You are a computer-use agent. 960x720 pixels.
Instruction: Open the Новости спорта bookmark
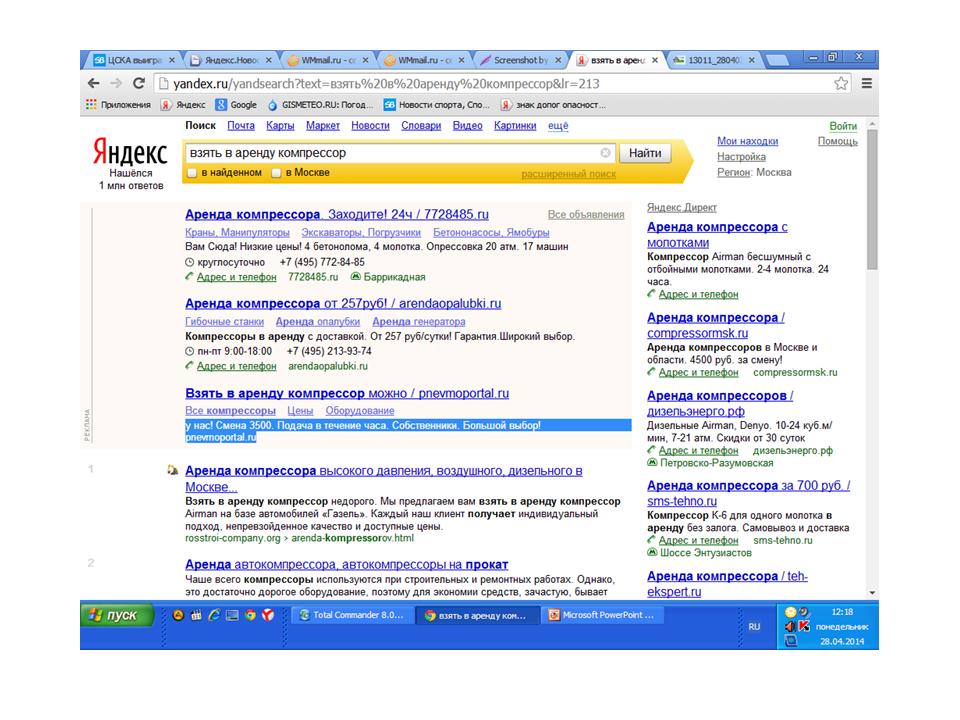(x=437, y=105)
